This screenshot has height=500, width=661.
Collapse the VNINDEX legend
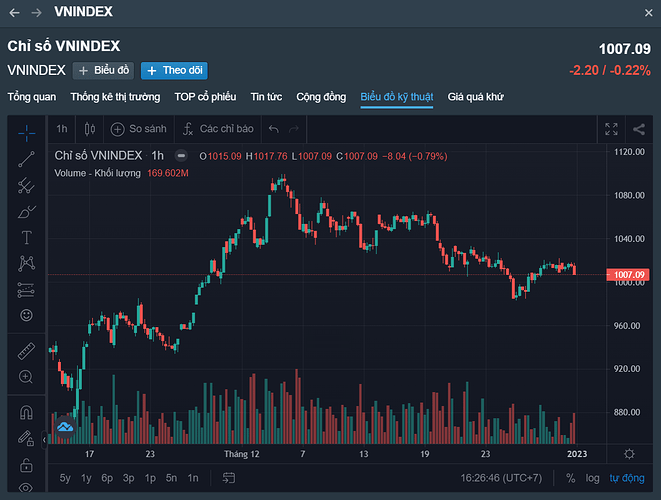click(x=181, y=156)
